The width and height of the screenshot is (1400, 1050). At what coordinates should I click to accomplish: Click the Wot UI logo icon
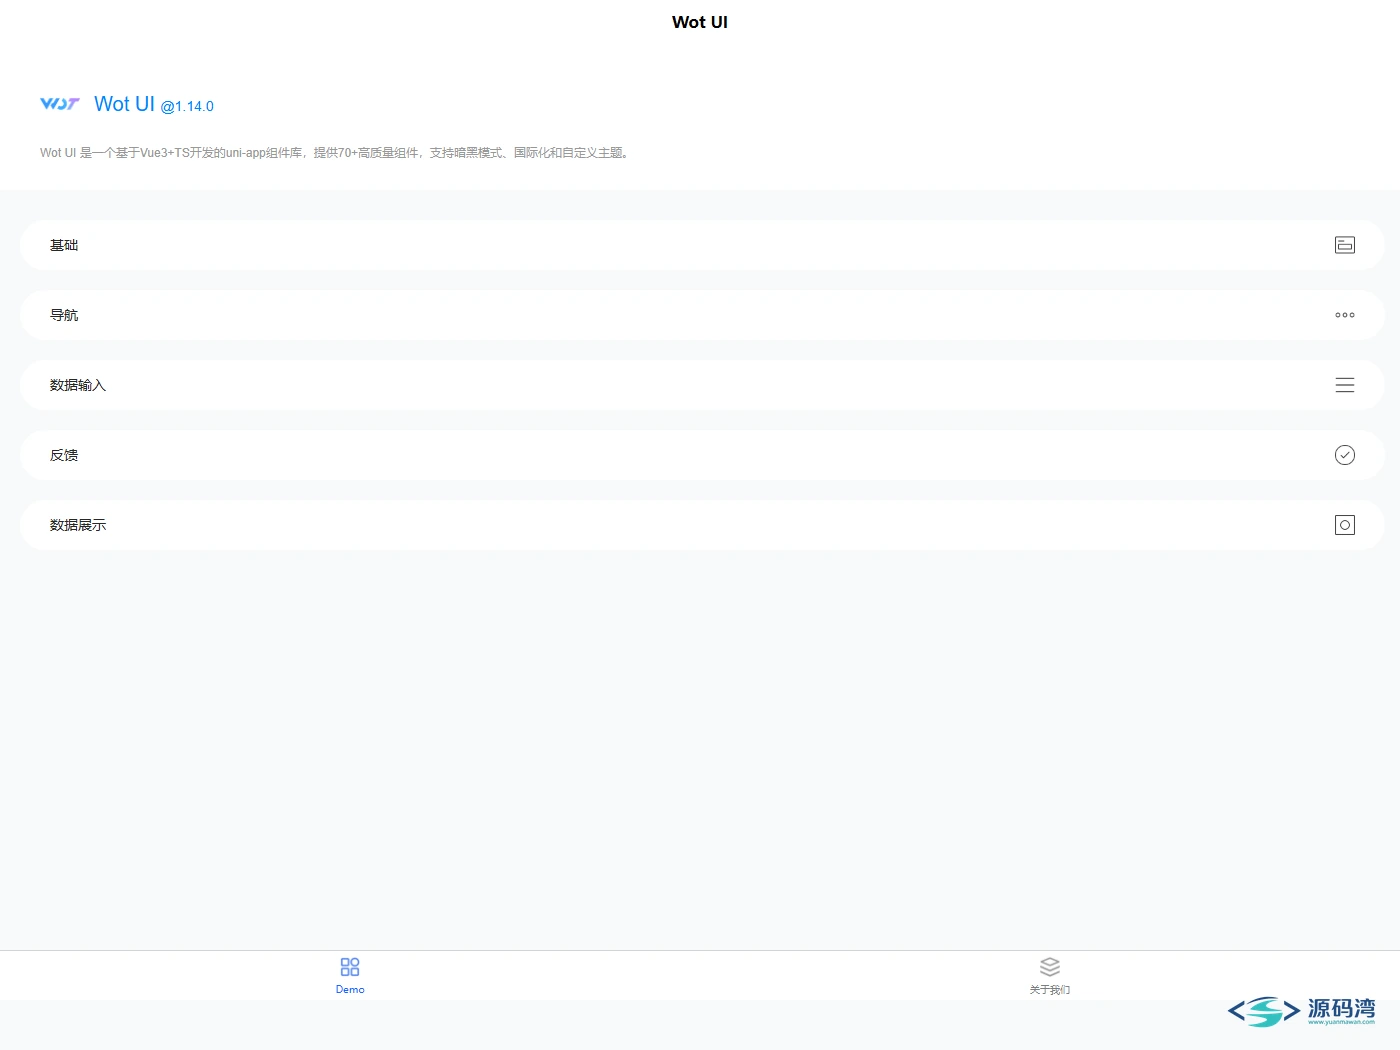[x=60, y=103]
